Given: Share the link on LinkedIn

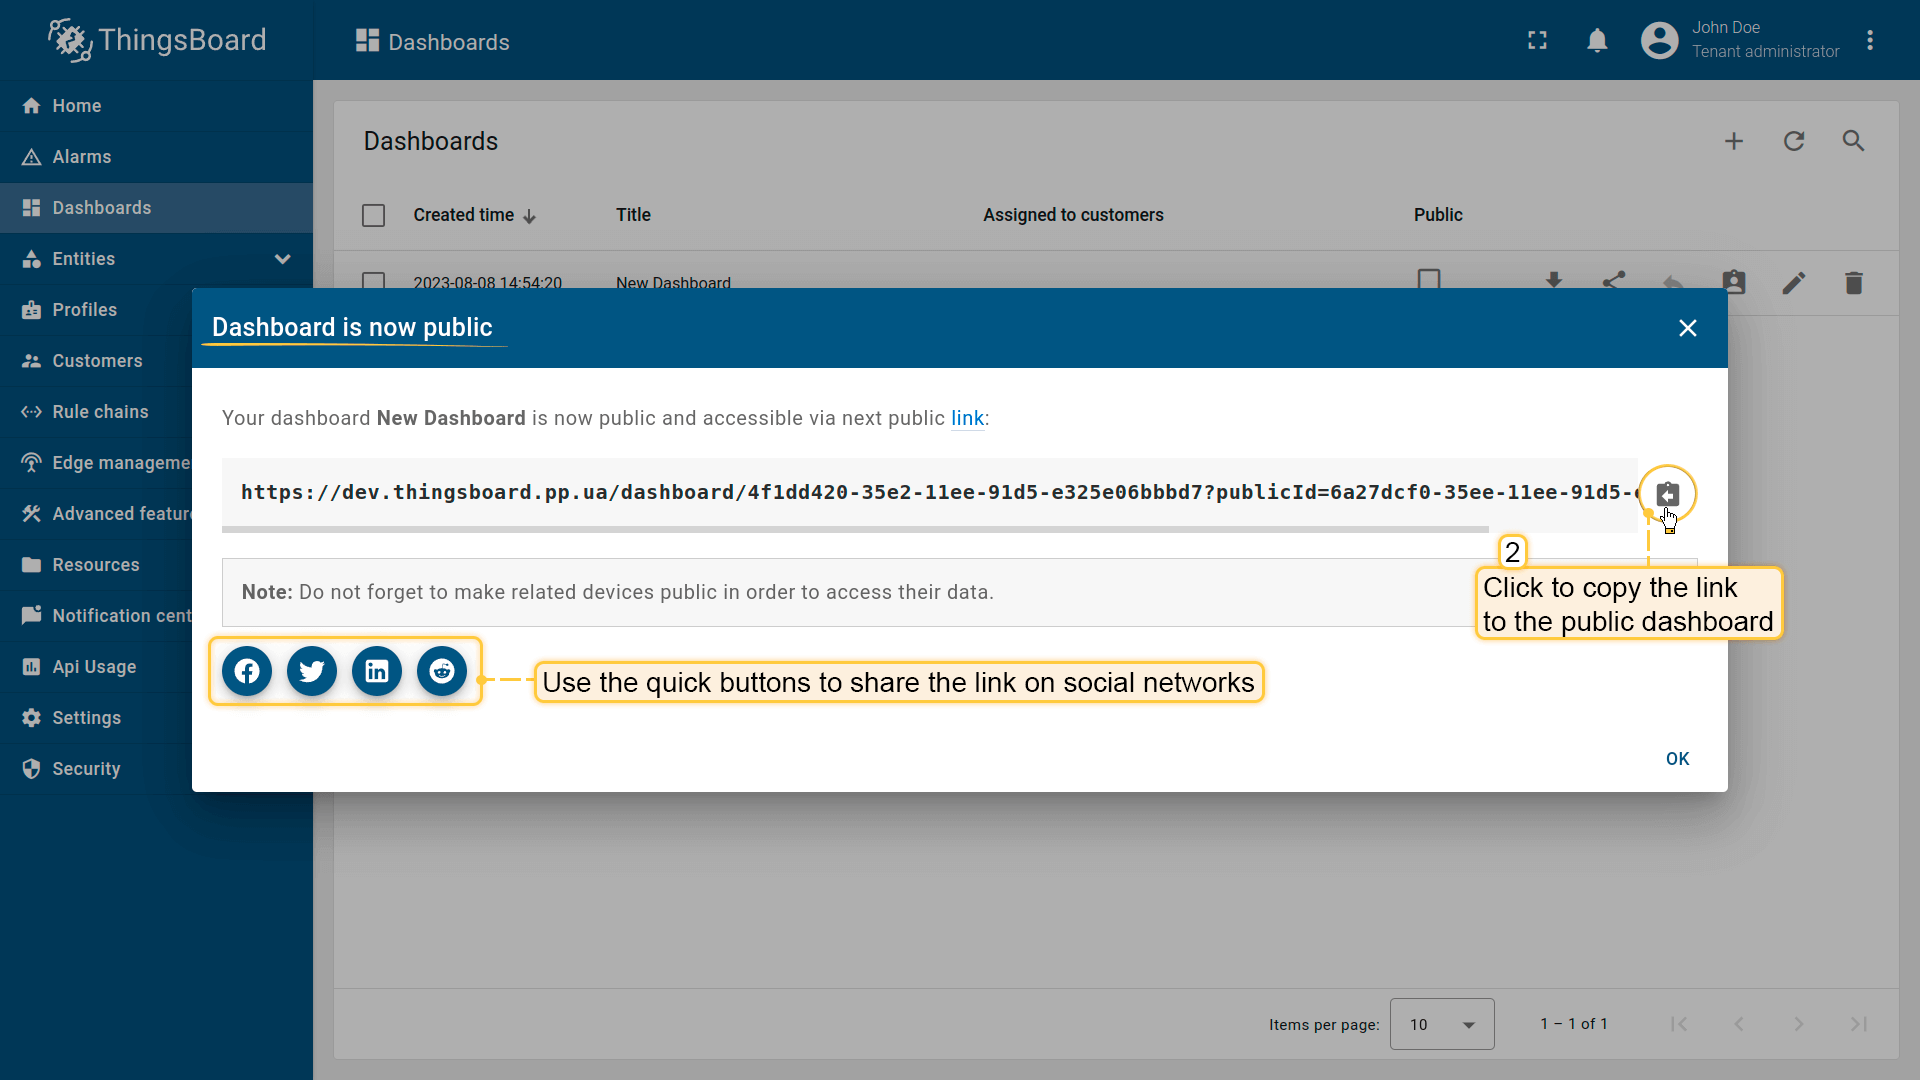Looking at the screenshot, I should pos(377,671).
